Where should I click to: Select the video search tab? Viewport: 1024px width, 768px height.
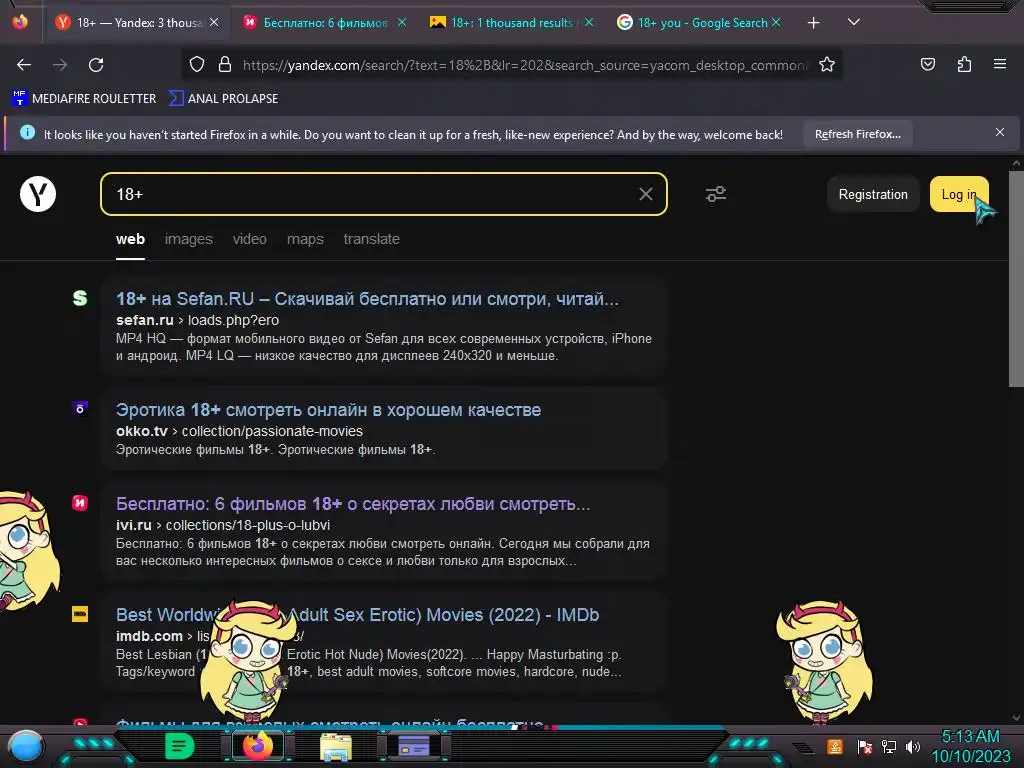point(249,239)
